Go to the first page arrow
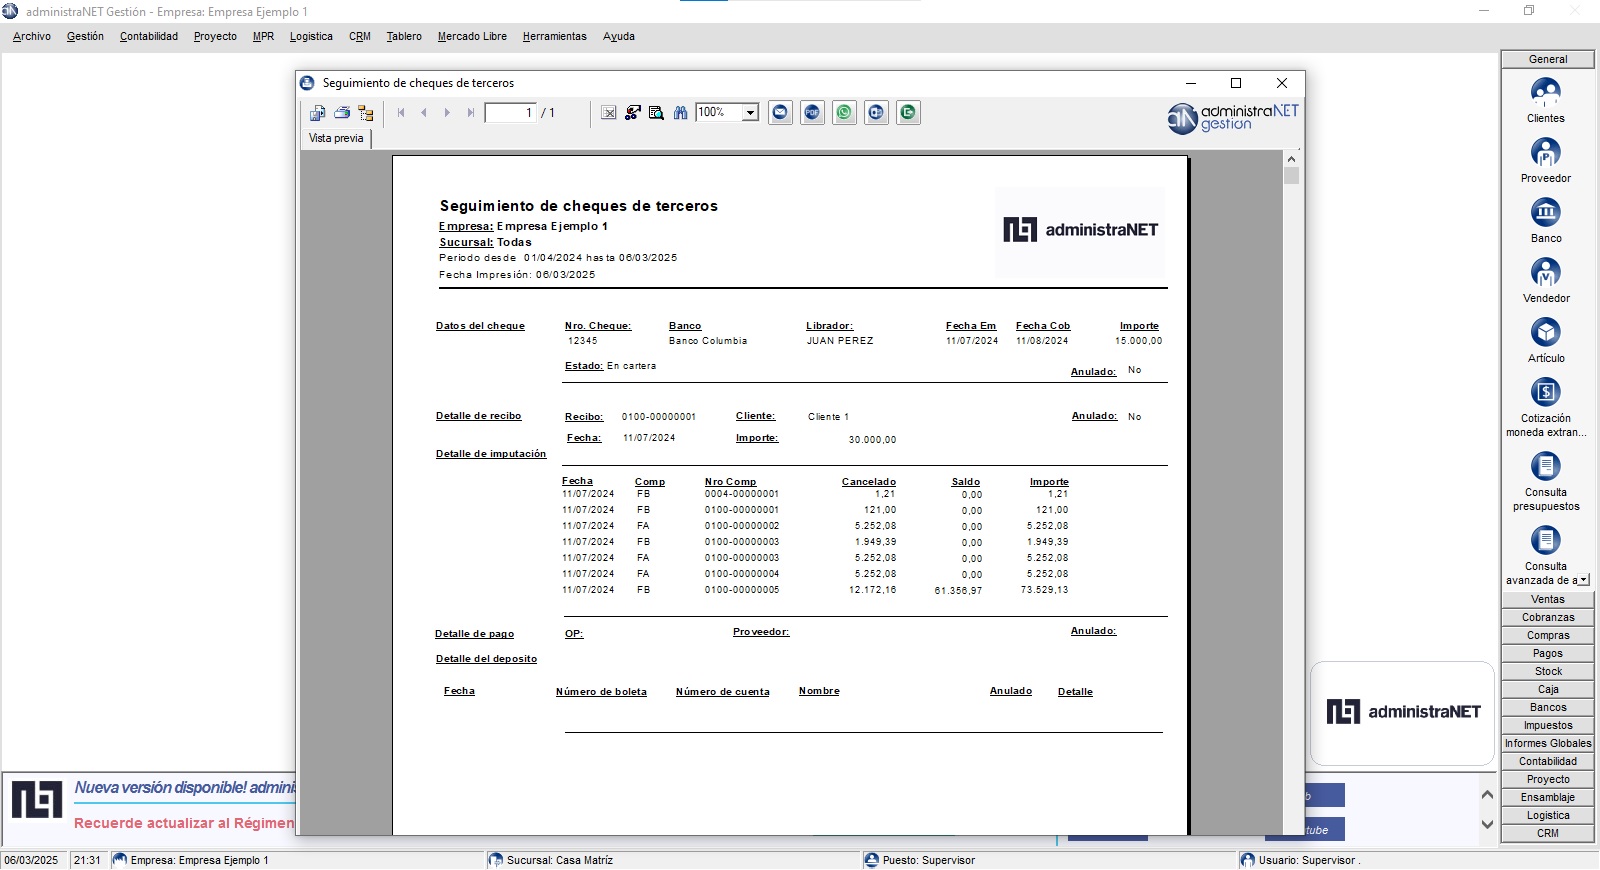Viewport: 1600px width, 870px height. (x=401, y=113)
